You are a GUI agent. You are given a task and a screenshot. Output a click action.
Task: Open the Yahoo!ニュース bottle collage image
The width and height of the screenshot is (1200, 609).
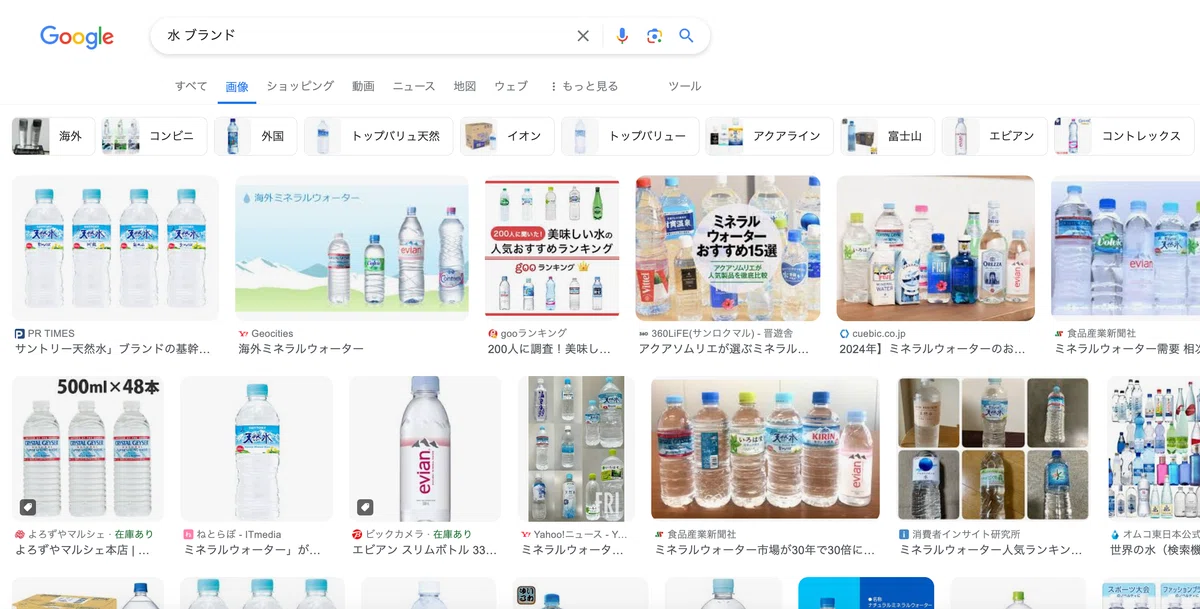click(576, 449)
